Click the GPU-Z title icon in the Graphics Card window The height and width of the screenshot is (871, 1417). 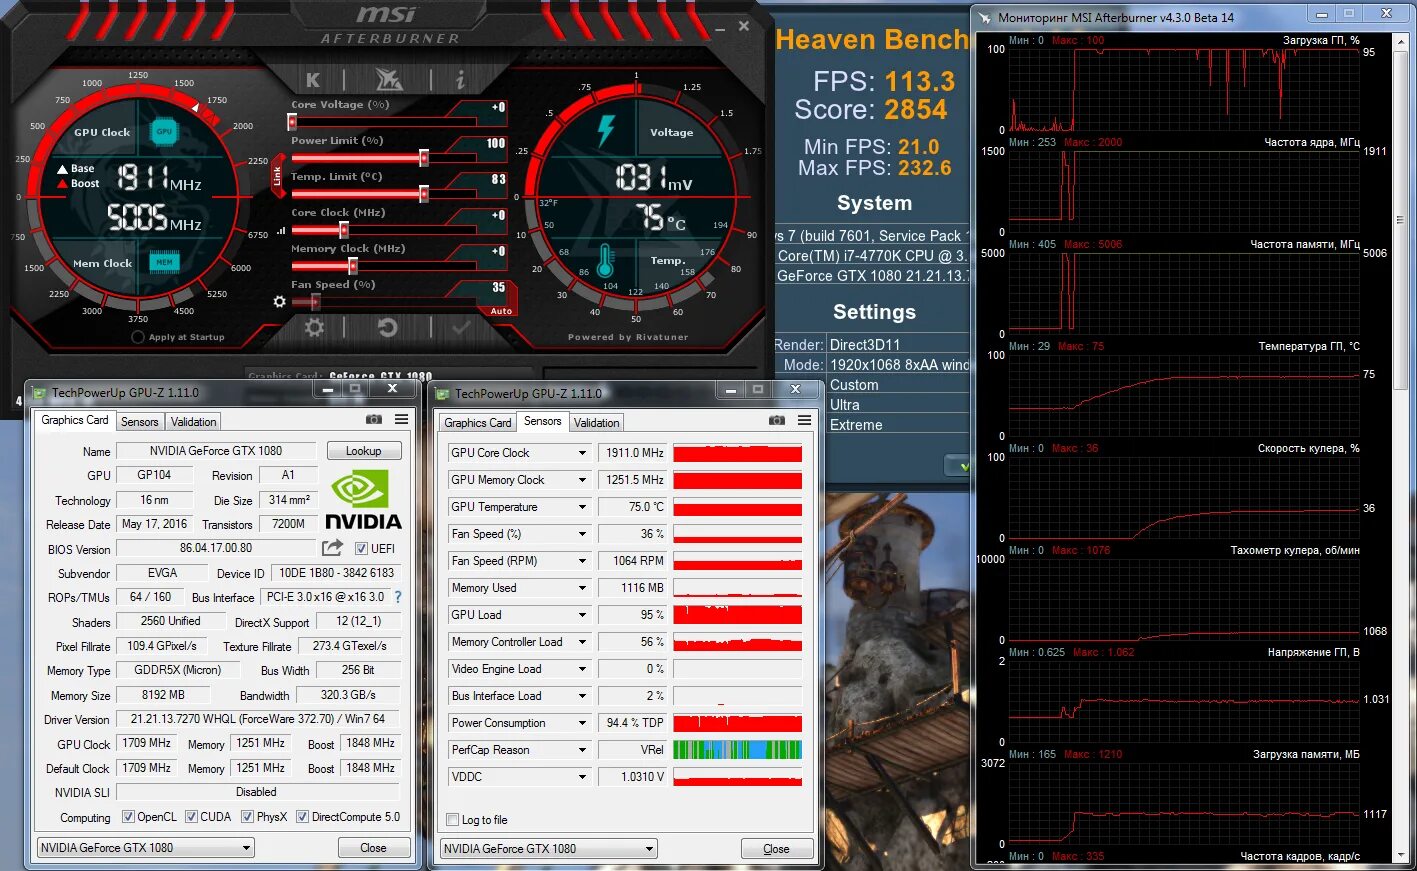[38, 393]
